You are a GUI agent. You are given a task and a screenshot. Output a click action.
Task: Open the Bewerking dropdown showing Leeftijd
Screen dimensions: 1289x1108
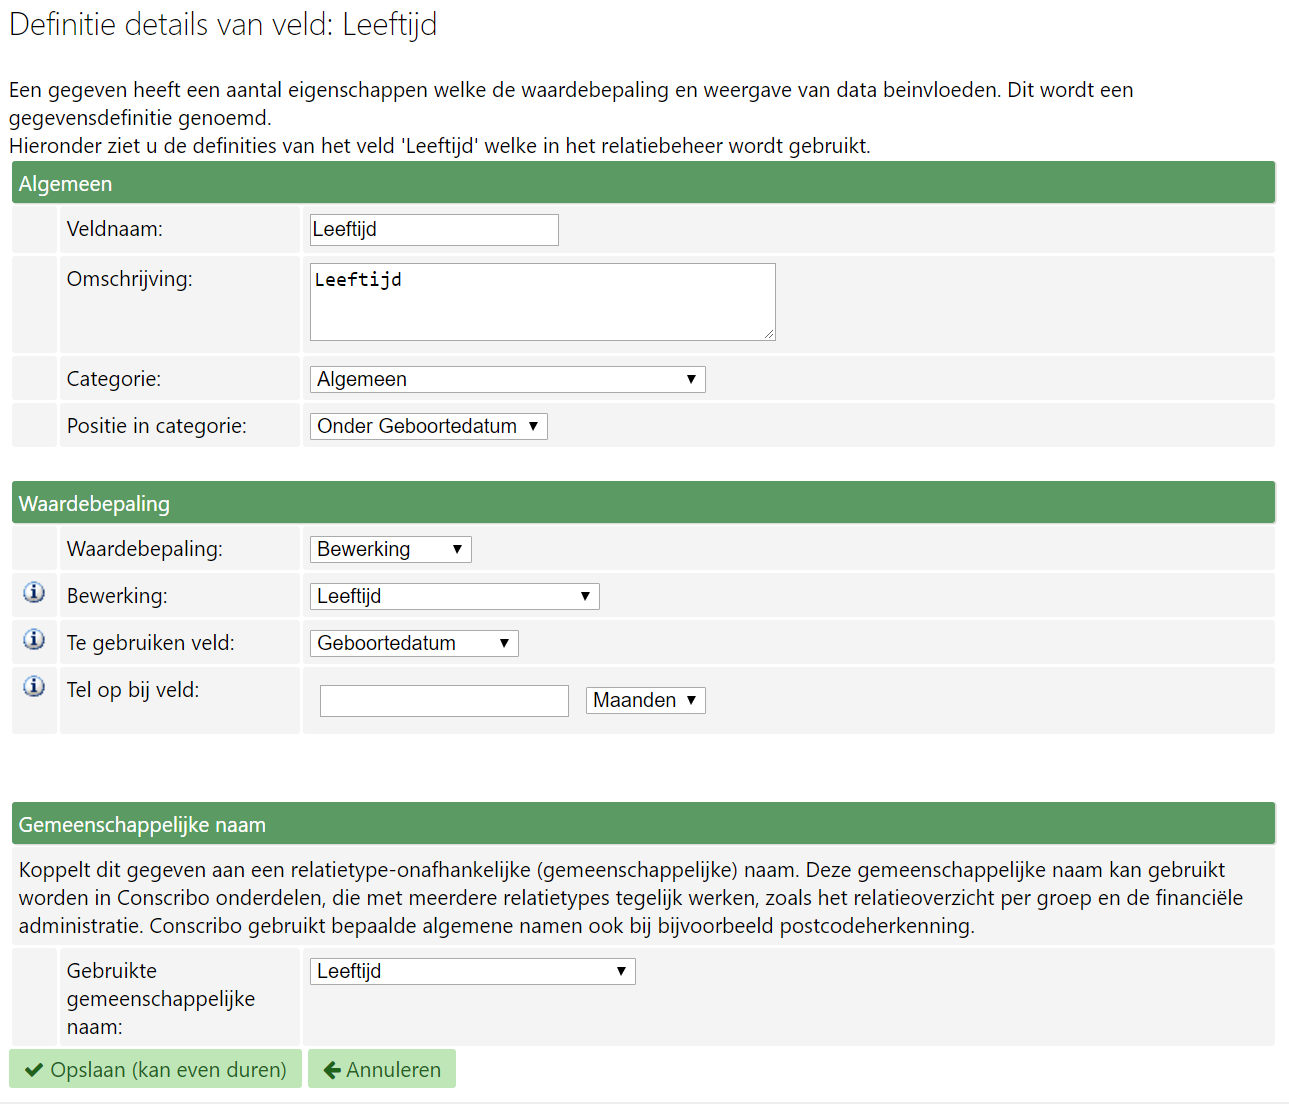click(x=454, y=597)
